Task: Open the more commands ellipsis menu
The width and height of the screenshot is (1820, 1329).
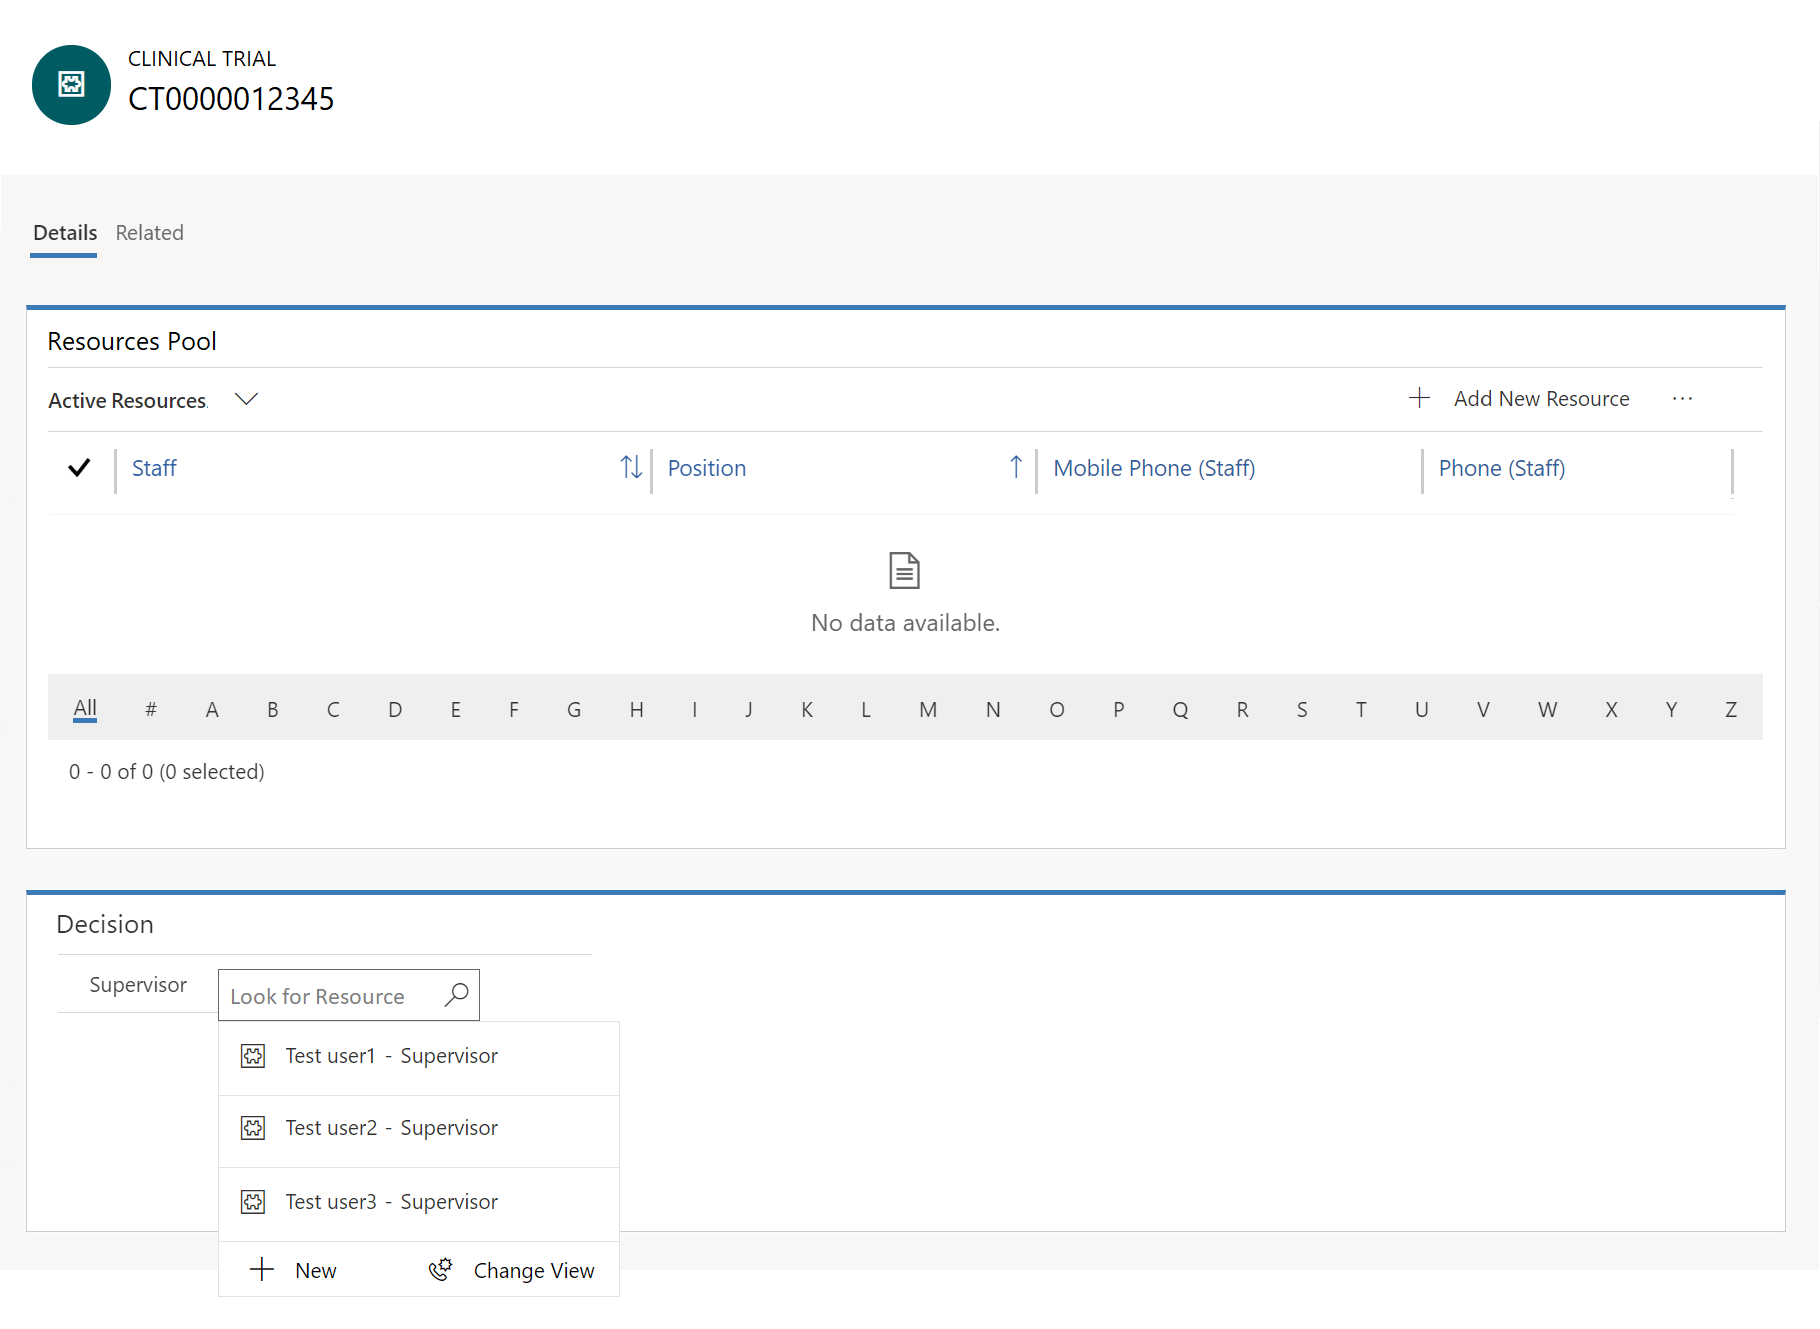Action: click(x=1682, y=399)
